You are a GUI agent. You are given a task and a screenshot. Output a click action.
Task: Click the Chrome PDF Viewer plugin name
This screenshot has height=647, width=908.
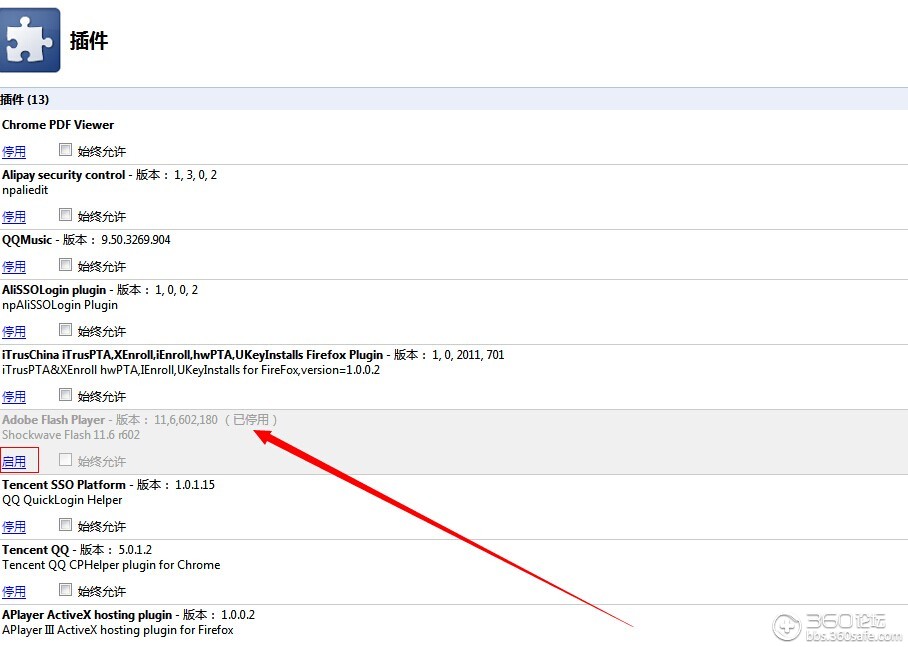(x=58, y=125)
